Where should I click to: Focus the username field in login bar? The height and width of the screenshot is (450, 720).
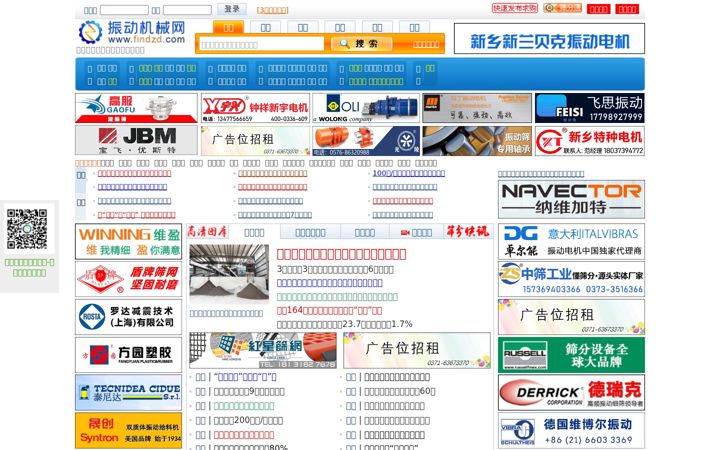coord(124,10)
